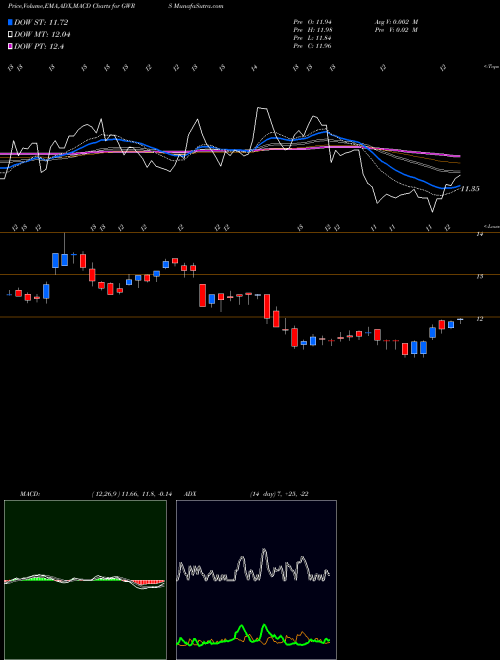
Task: Select the 'DOW PT: 12.4' legend text
Action: coord(39,47)
